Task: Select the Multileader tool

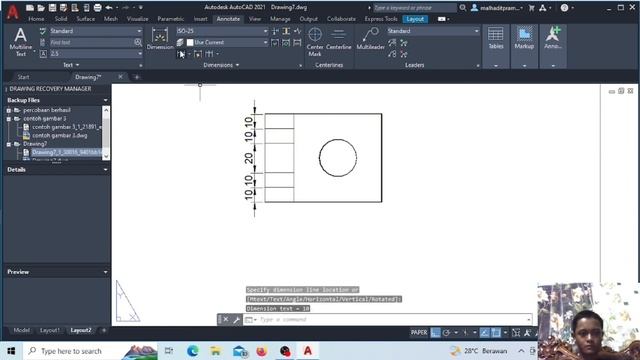Action: coord(371,39)
